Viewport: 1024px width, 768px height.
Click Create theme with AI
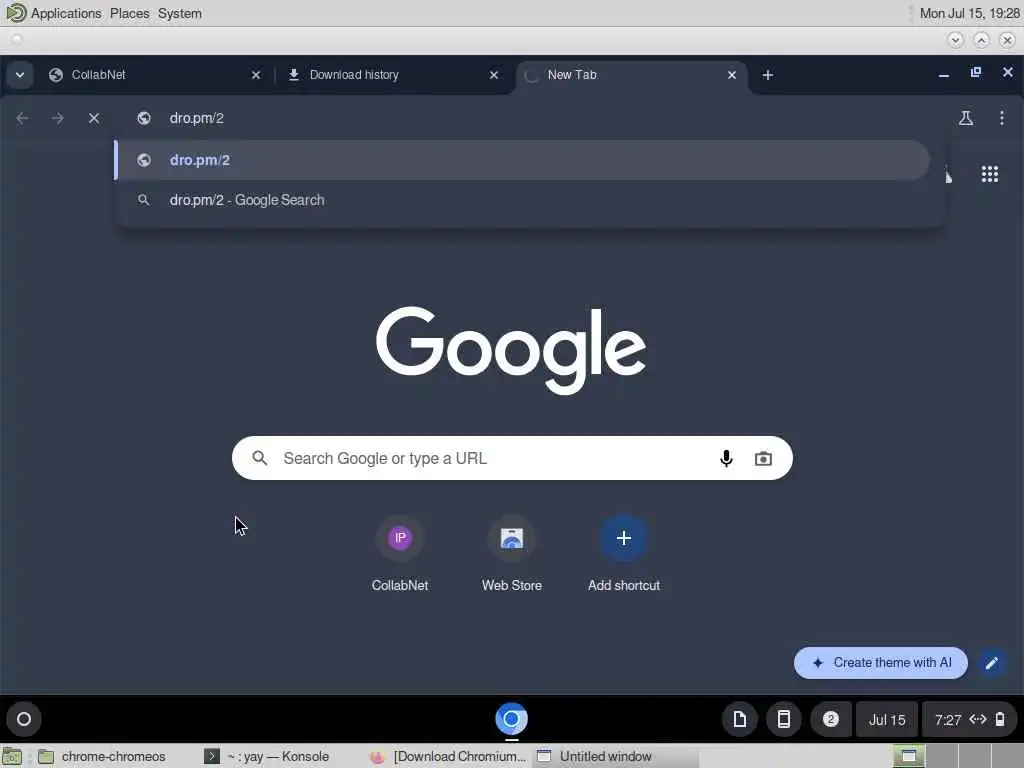point(880,663)
